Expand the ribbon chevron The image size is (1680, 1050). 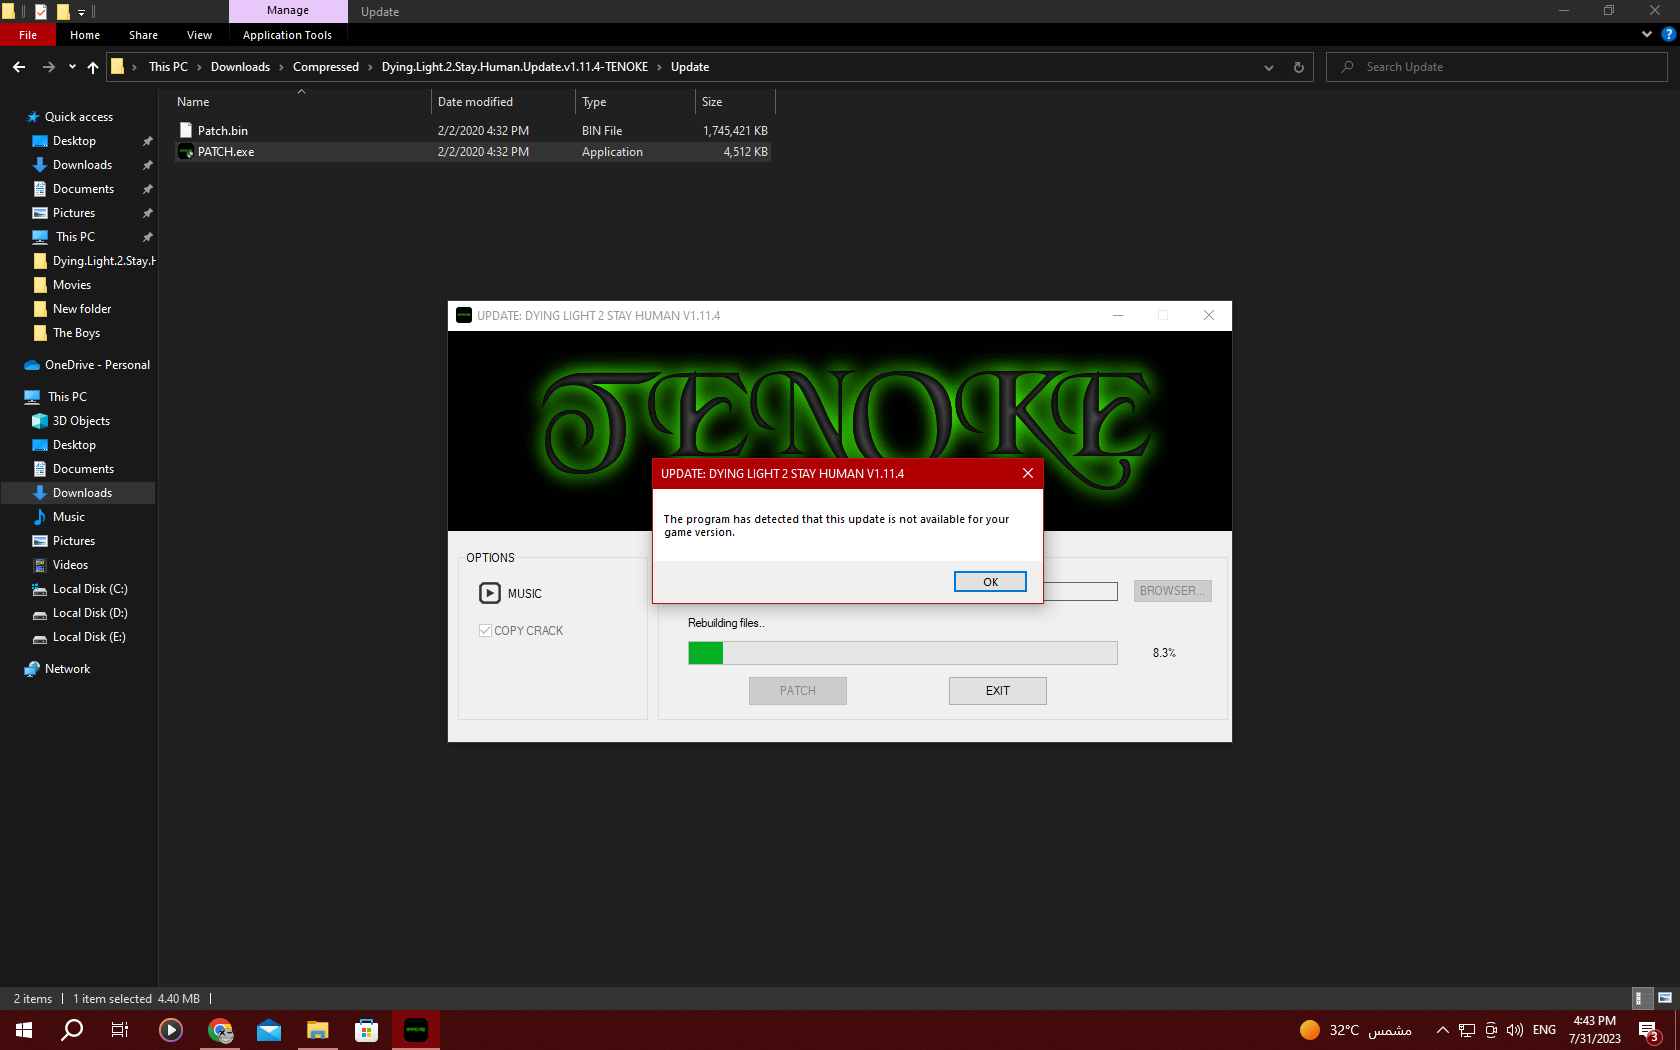[x=1646, y=34]
